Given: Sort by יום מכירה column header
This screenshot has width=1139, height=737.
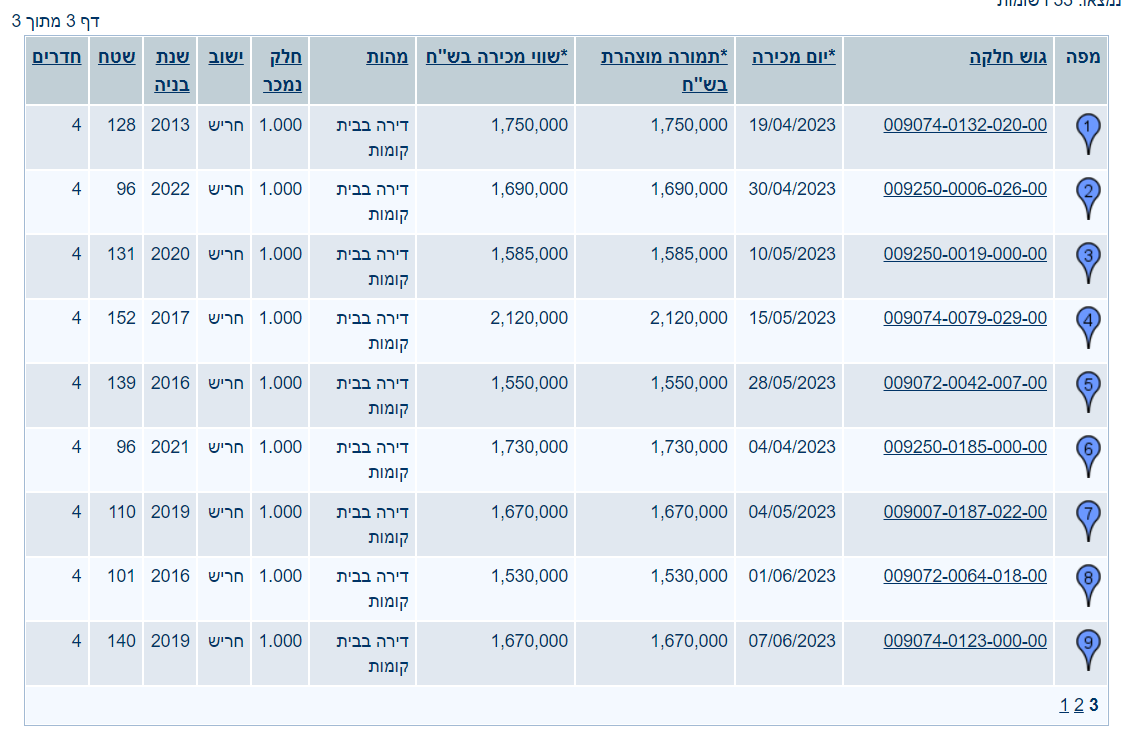Looking at the screenshot, I should coord(793,57).
